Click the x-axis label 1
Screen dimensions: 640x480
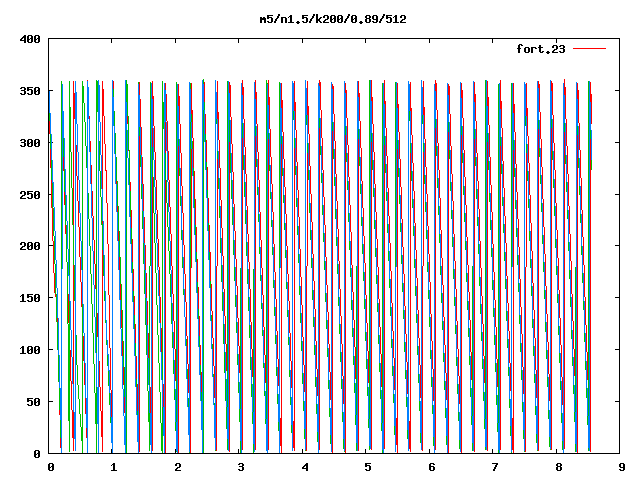[113, 467]
